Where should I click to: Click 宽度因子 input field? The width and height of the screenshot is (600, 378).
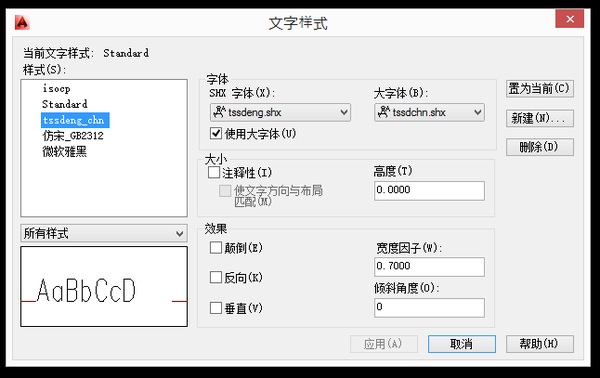[x=429, y=267]
